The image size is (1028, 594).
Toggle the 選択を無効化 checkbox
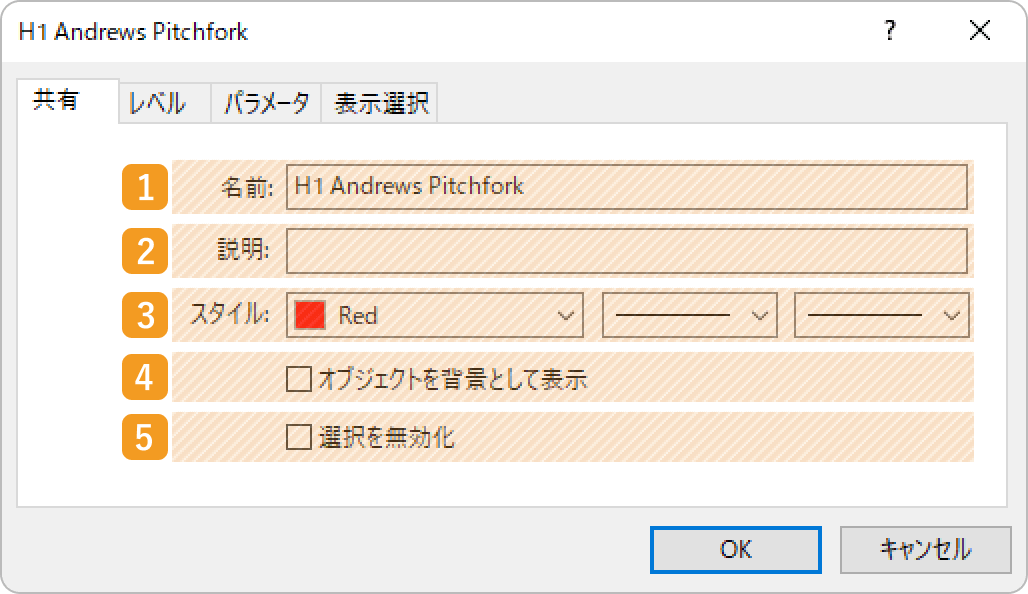tap(299, 437)
